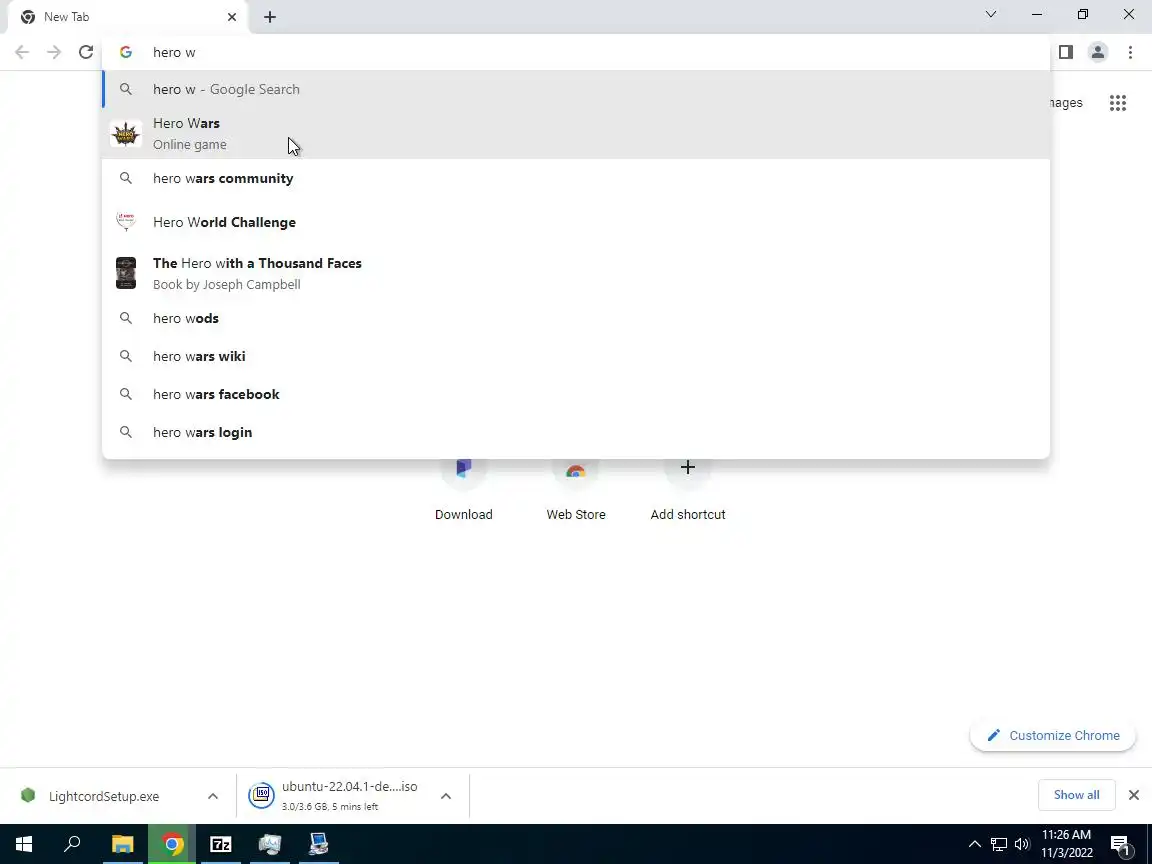The image size is (1152, 864).
Task: Click Customize Chrome button
Action: click(1053, 735)
